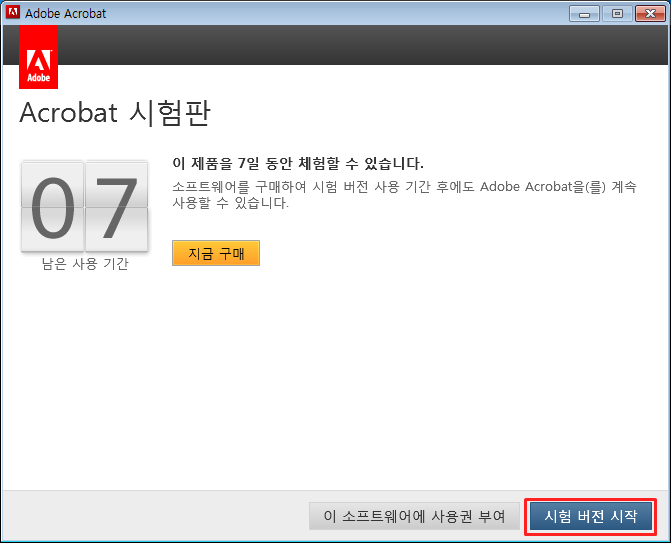Click the 'Acrobat 시험판' heading
This screenshot has width=671, height=543.
(x=115, y=113)
